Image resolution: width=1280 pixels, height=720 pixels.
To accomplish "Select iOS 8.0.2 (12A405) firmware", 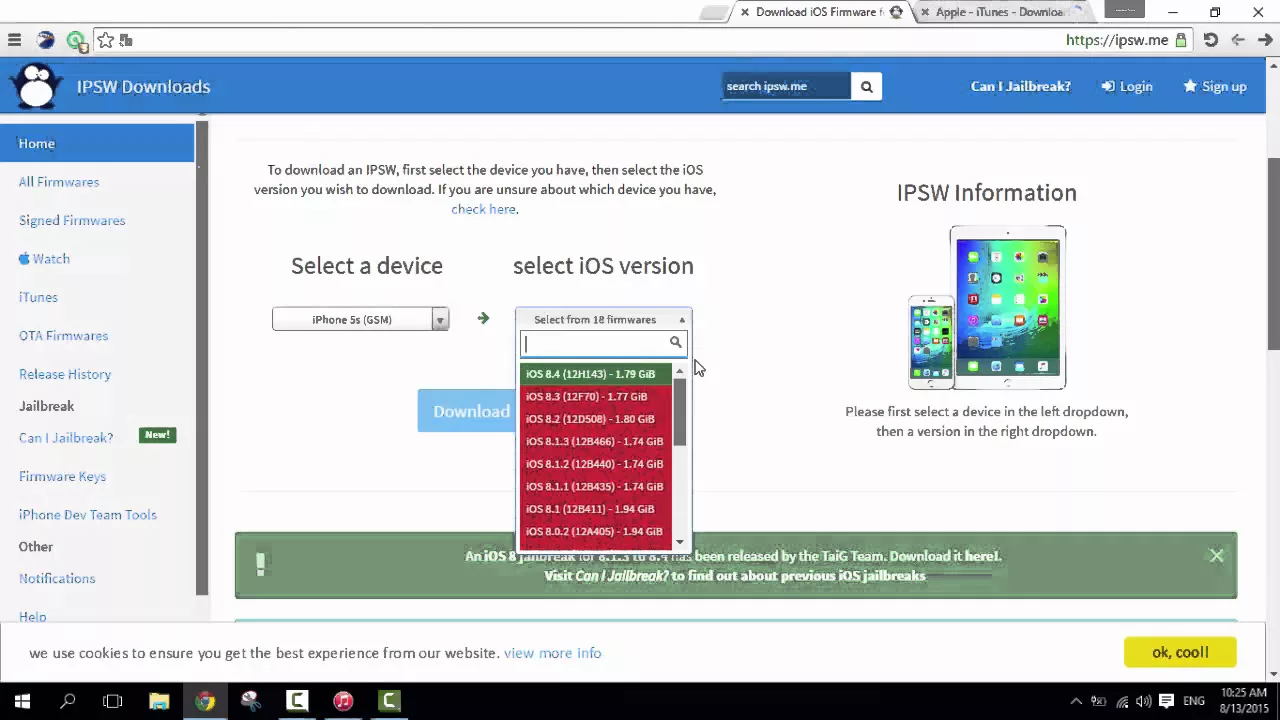I will click(595, 531).
